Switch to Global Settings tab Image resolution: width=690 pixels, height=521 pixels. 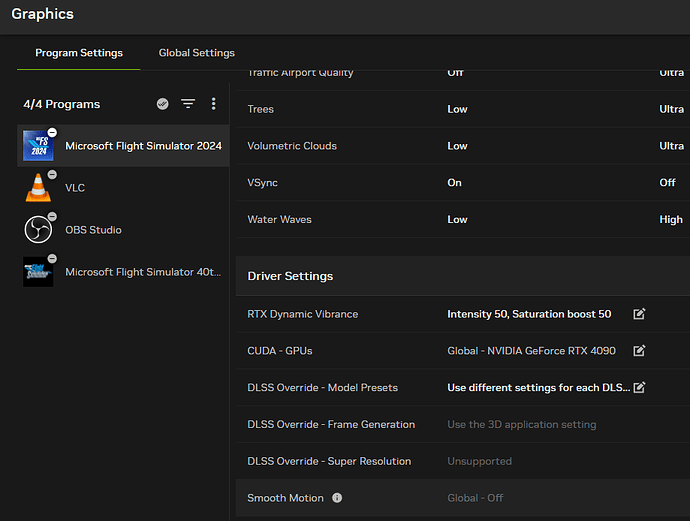click(x=197, y=53)
